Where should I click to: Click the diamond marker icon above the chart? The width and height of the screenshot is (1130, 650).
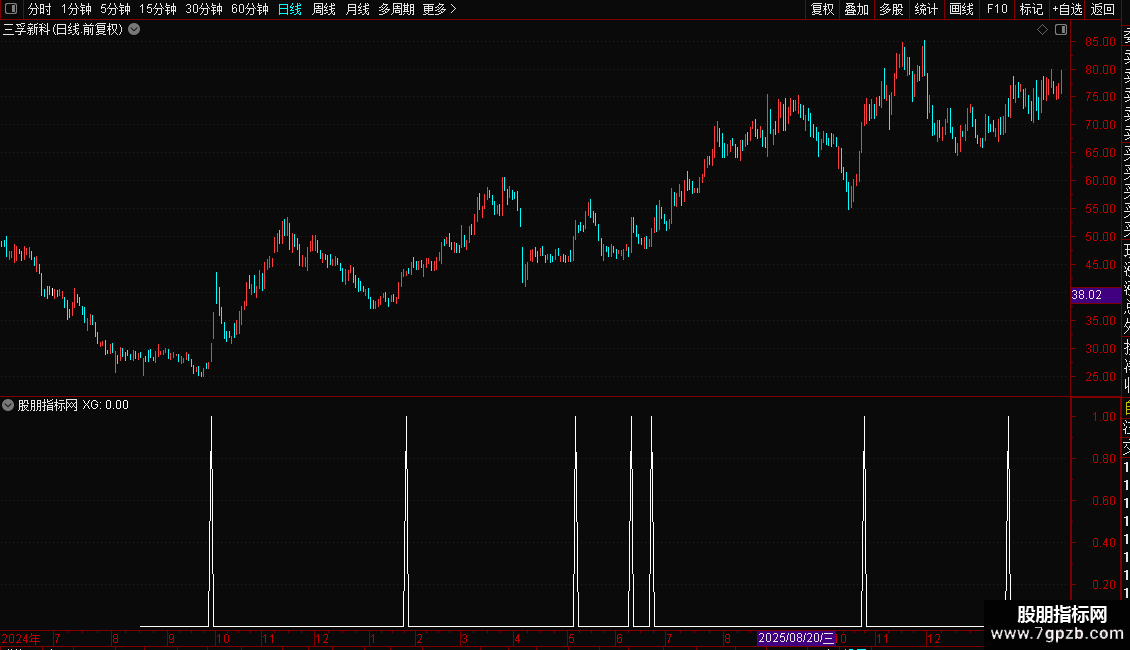(1042, 30)
